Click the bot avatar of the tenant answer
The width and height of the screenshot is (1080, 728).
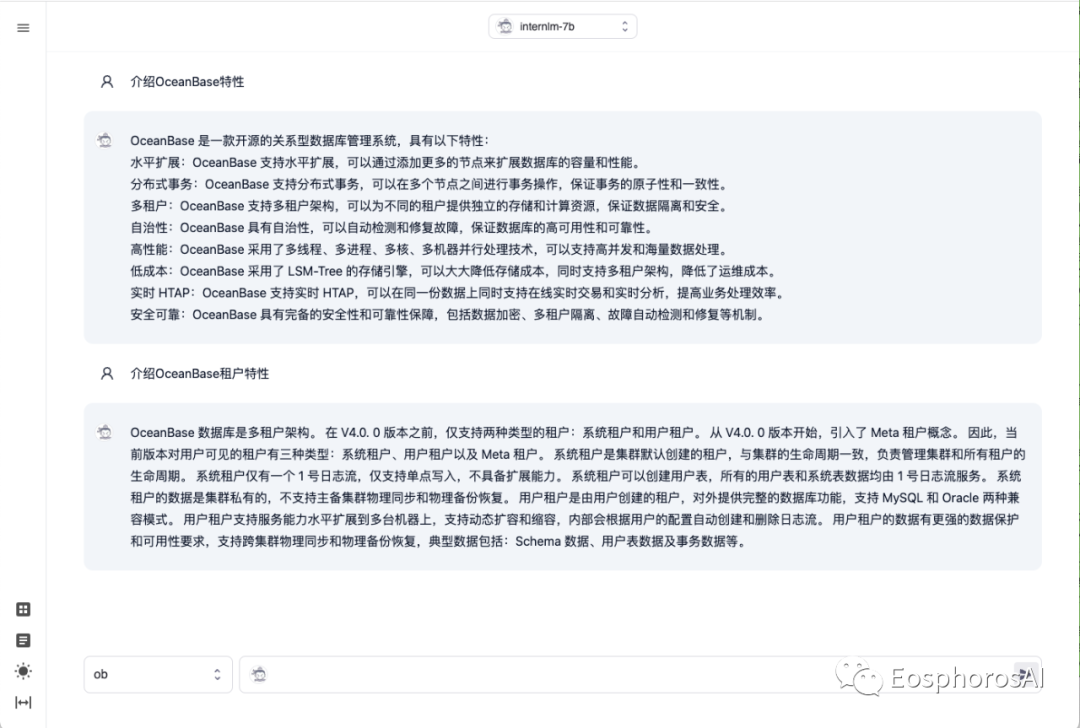(105, 433)
